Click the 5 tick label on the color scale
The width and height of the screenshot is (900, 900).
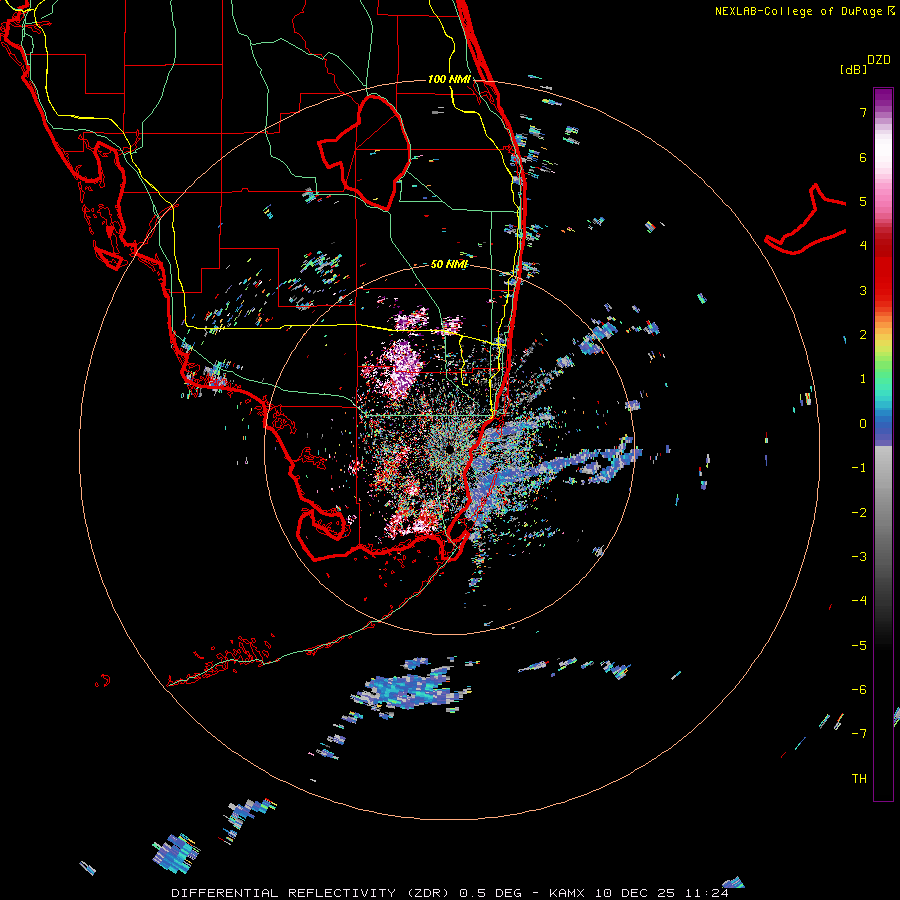[x=863, y=201]
